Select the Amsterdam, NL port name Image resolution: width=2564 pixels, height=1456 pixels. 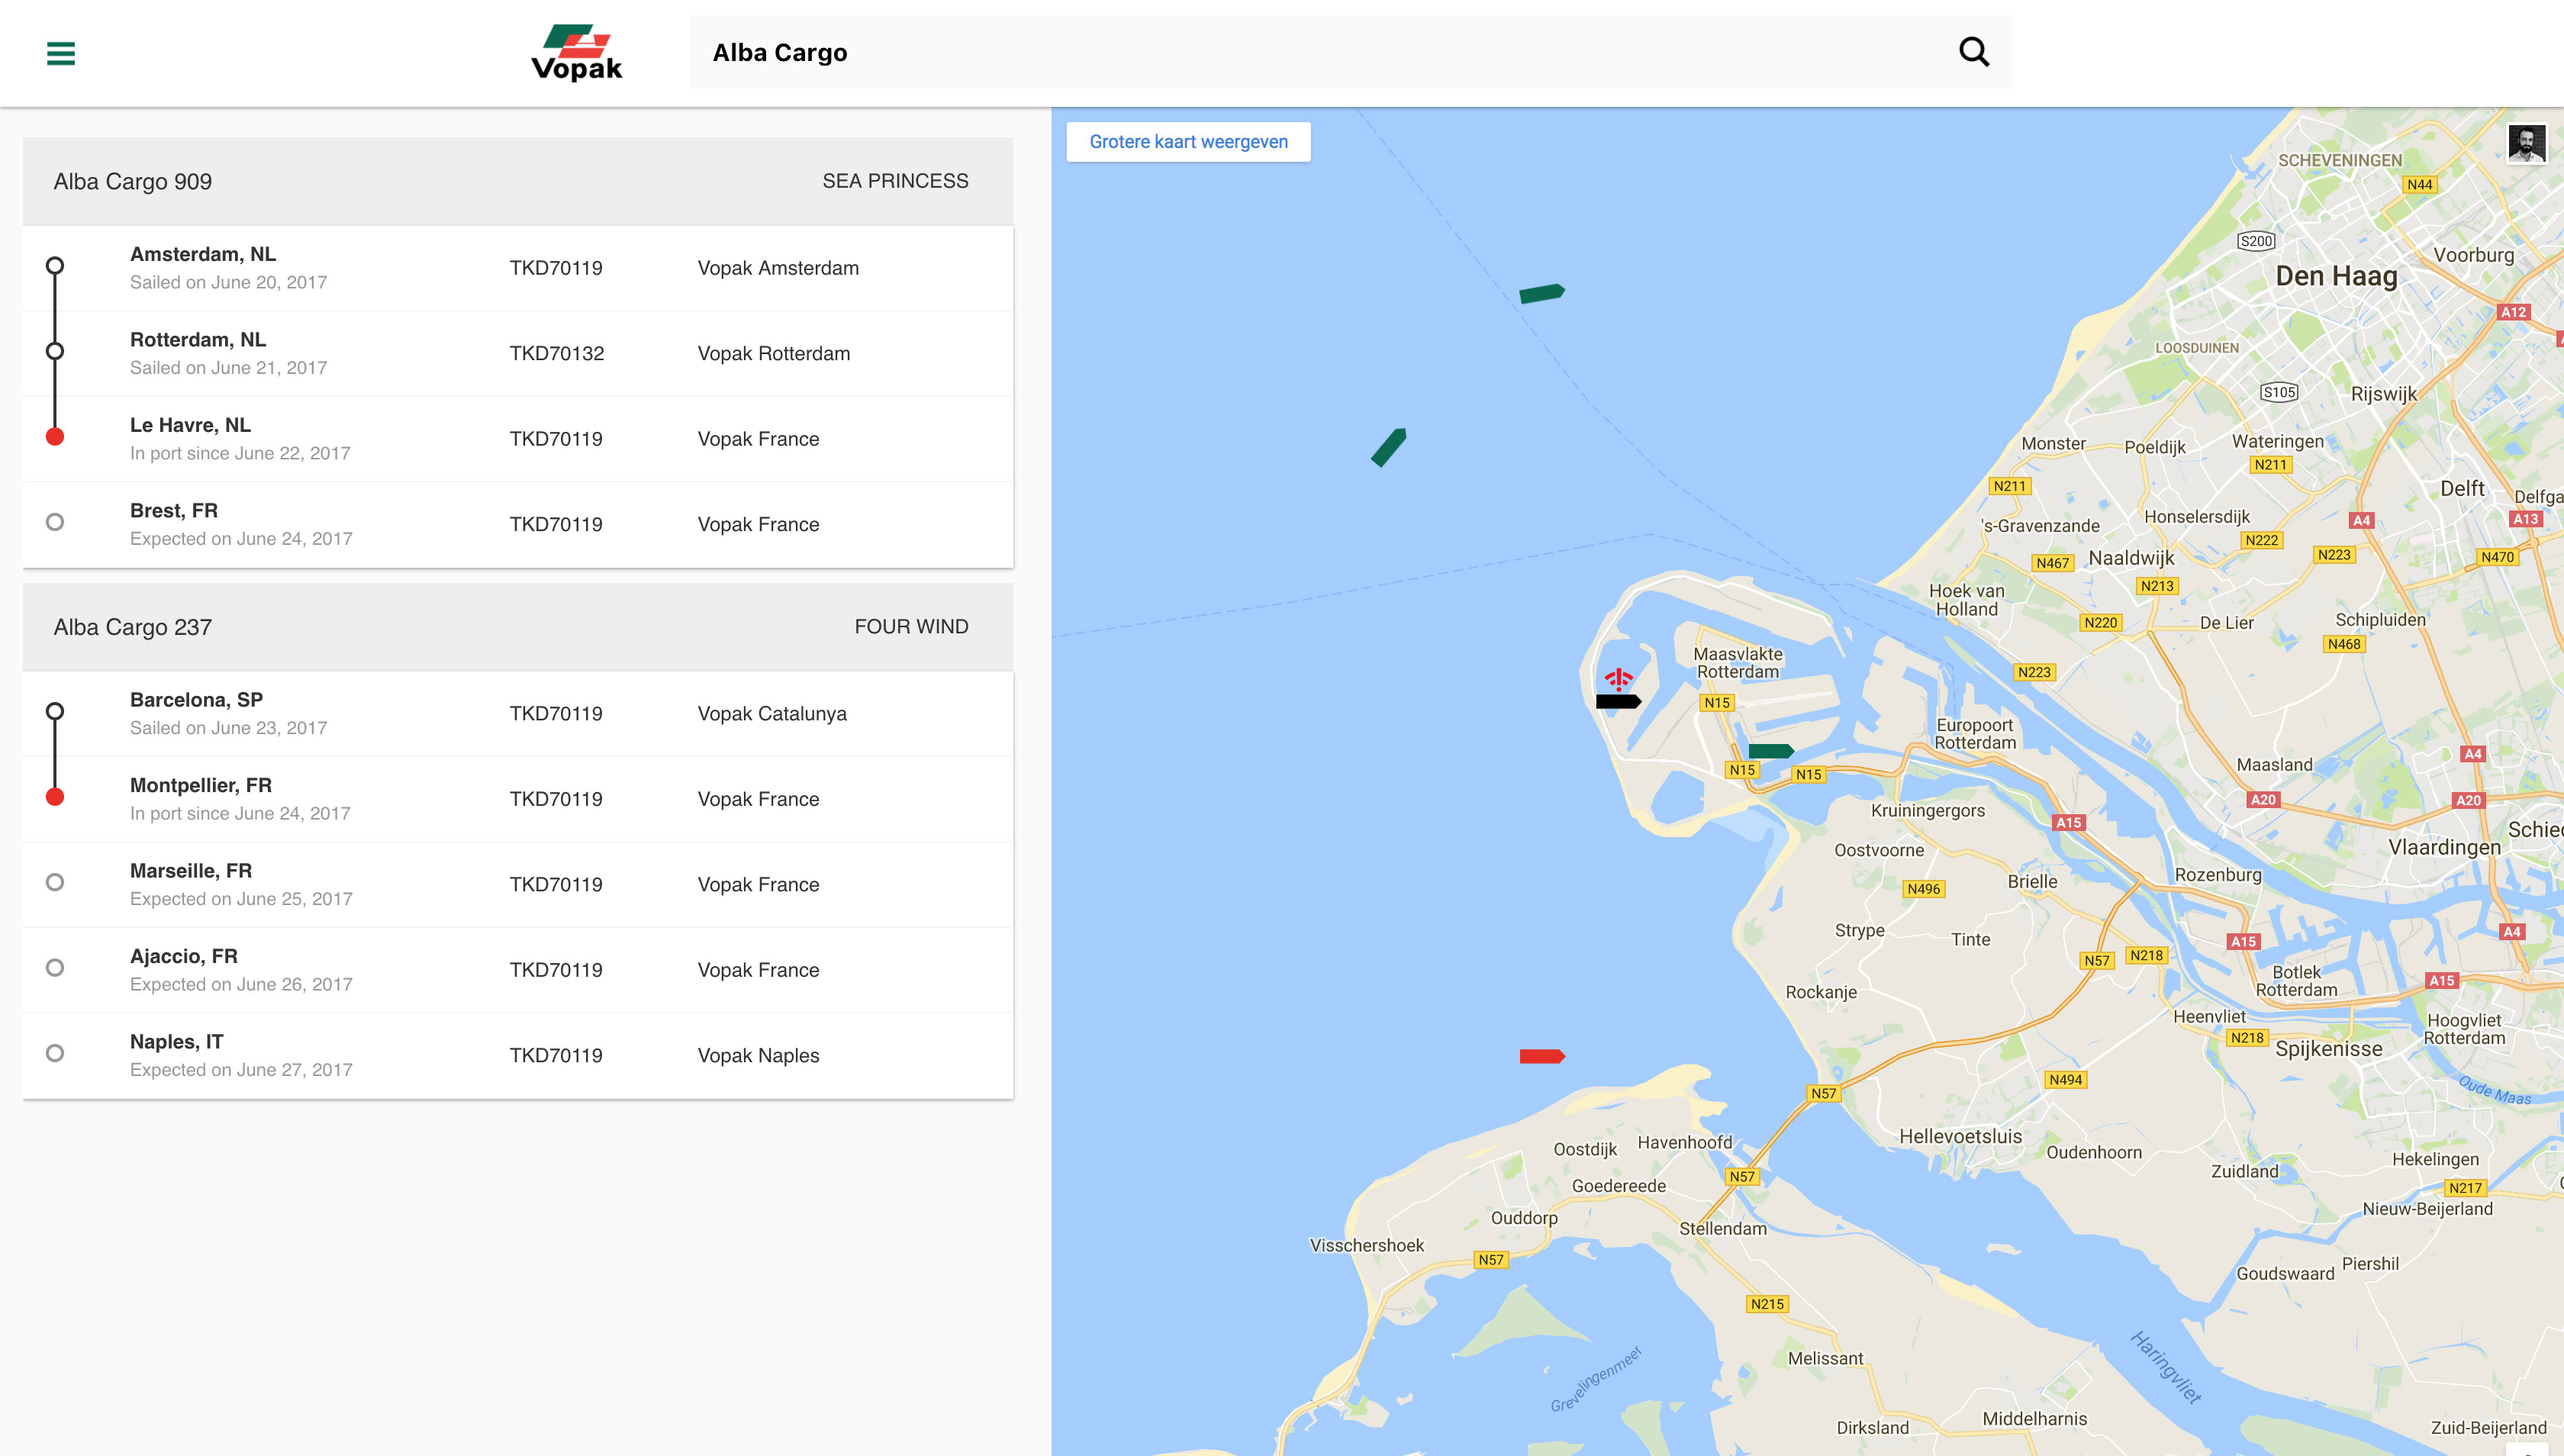(x=203, y=254)
